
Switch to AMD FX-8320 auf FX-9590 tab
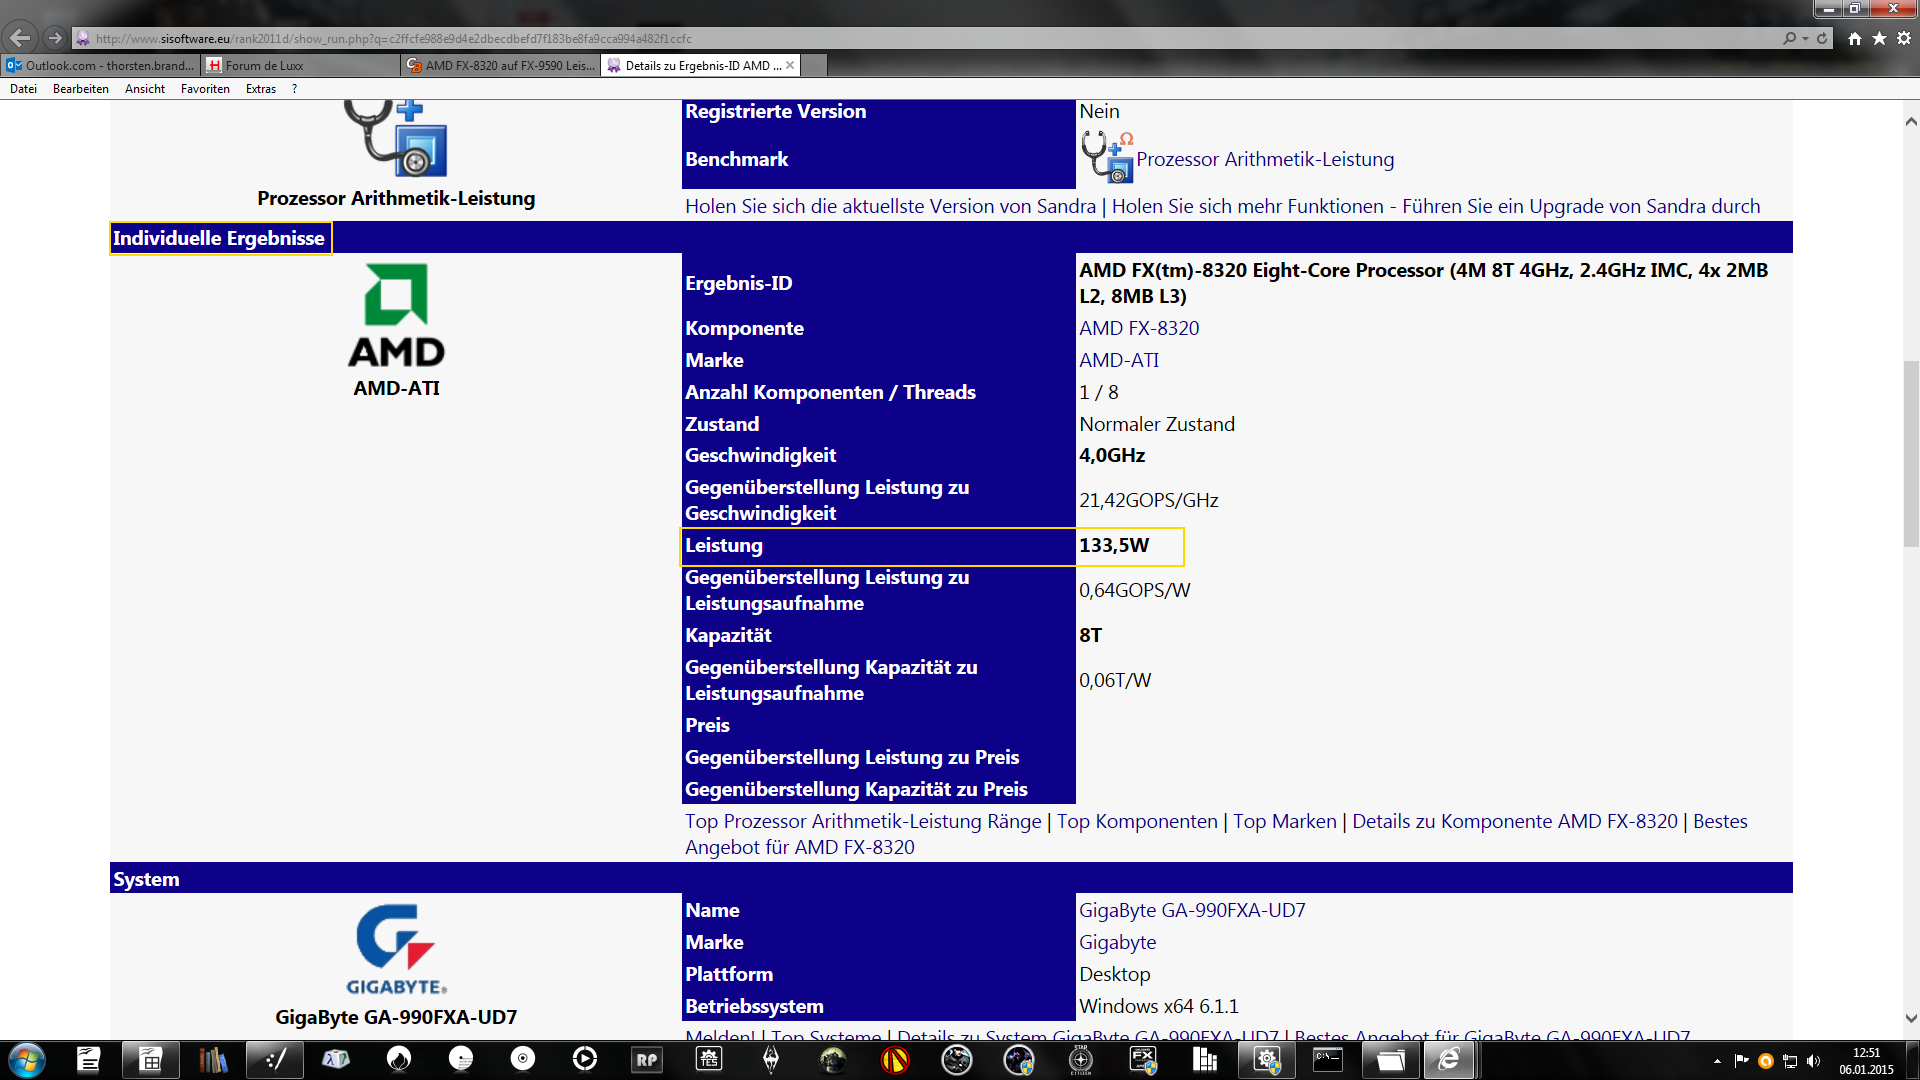(500, 65)
